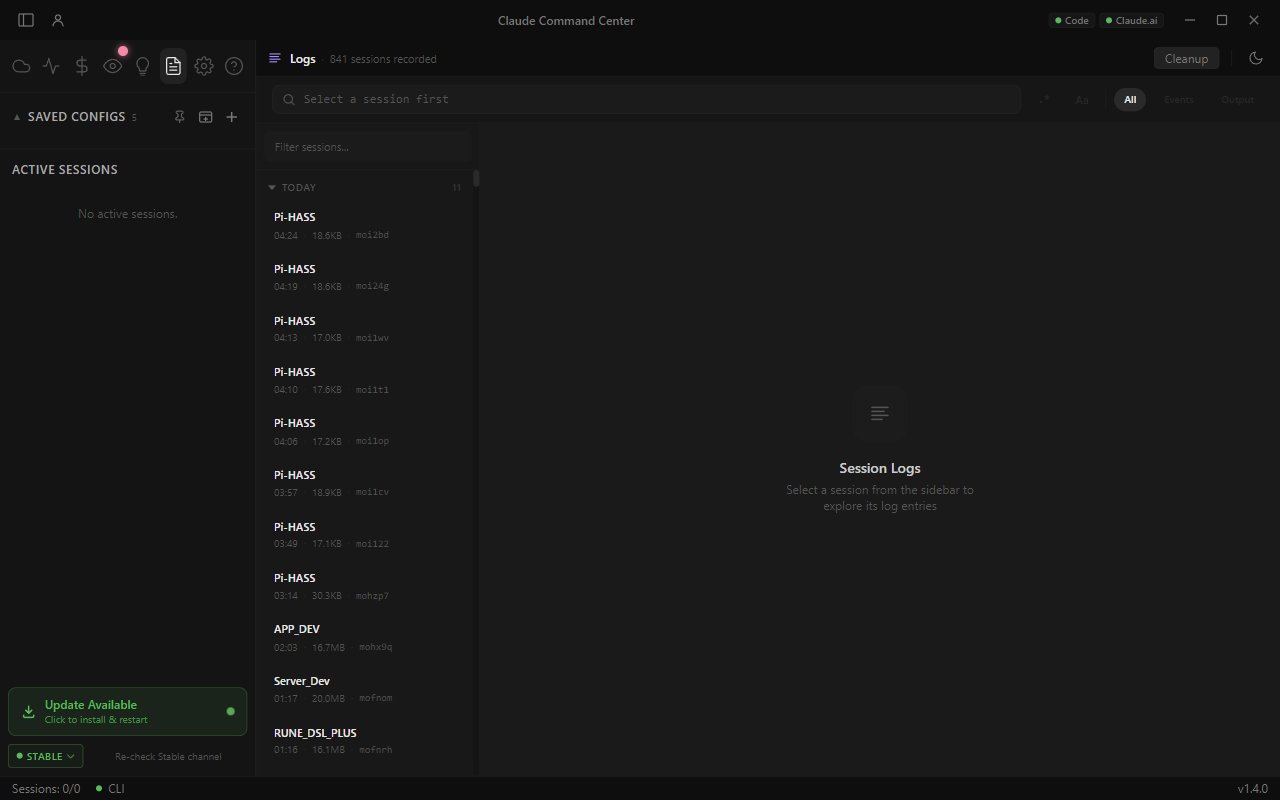Open the settings gear icon
Screen dimensions: 1280x800
(x=204, y=66)
